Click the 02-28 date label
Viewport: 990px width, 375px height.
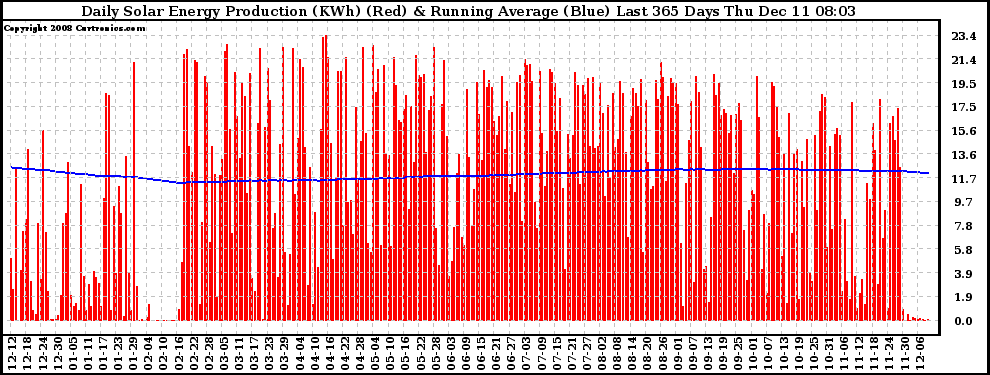(x=209, y=353)
